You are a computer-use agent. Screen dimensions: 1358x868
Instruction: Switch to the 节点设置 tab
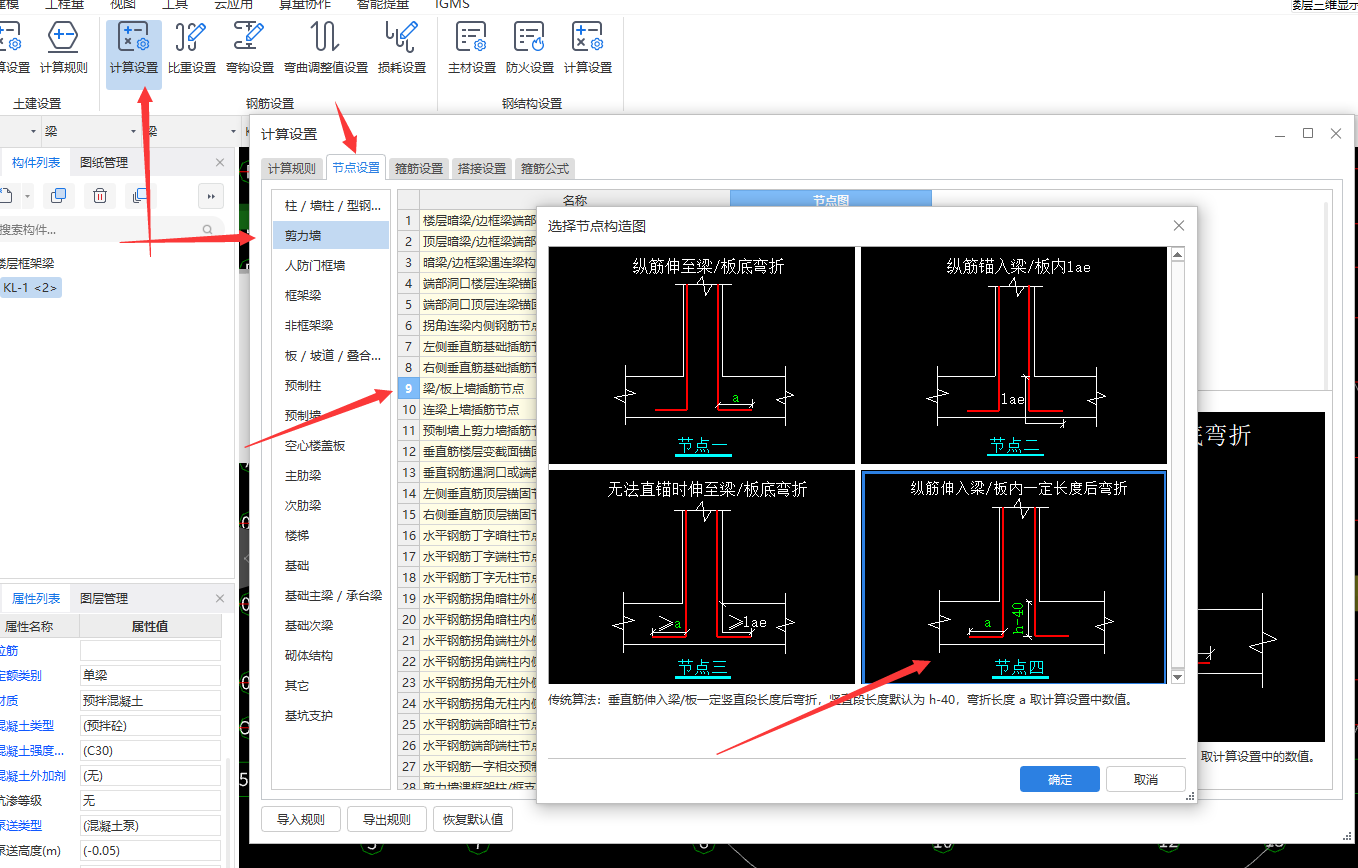pos(357,168)
